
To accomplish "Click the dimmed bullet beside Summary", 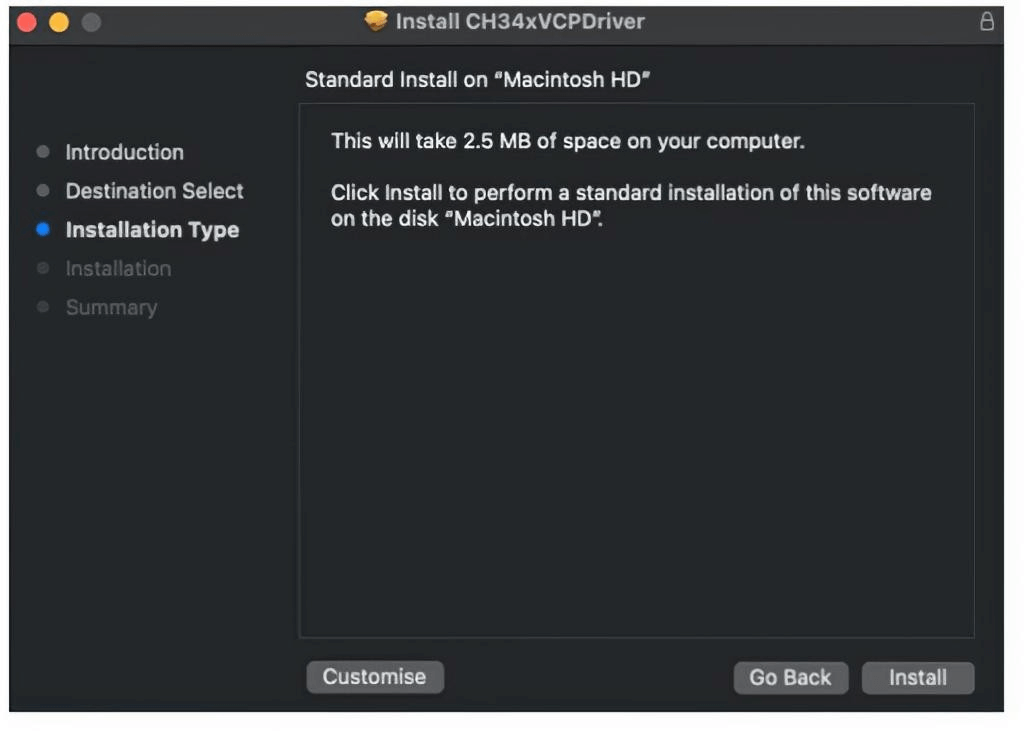I will click(42, 307).
